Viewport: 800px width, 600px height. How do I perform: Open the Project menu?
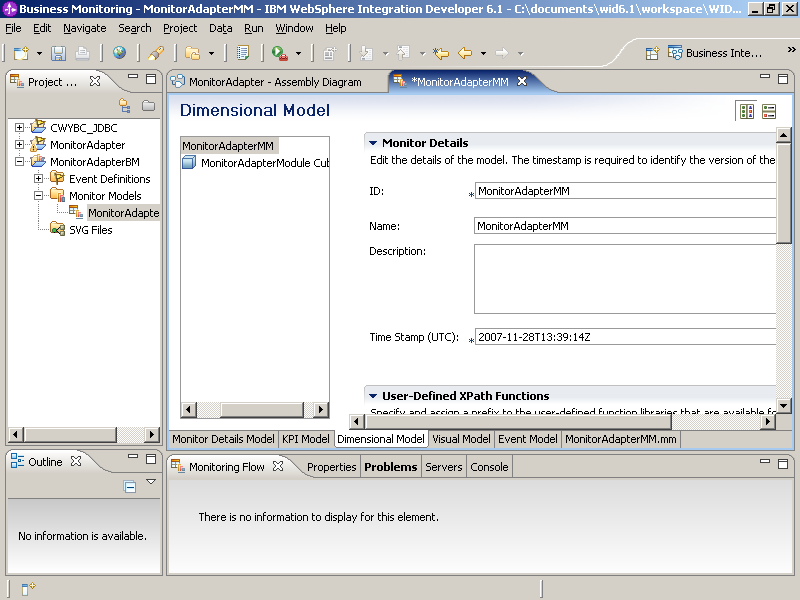pyautogui.click(x=180, y=29)
